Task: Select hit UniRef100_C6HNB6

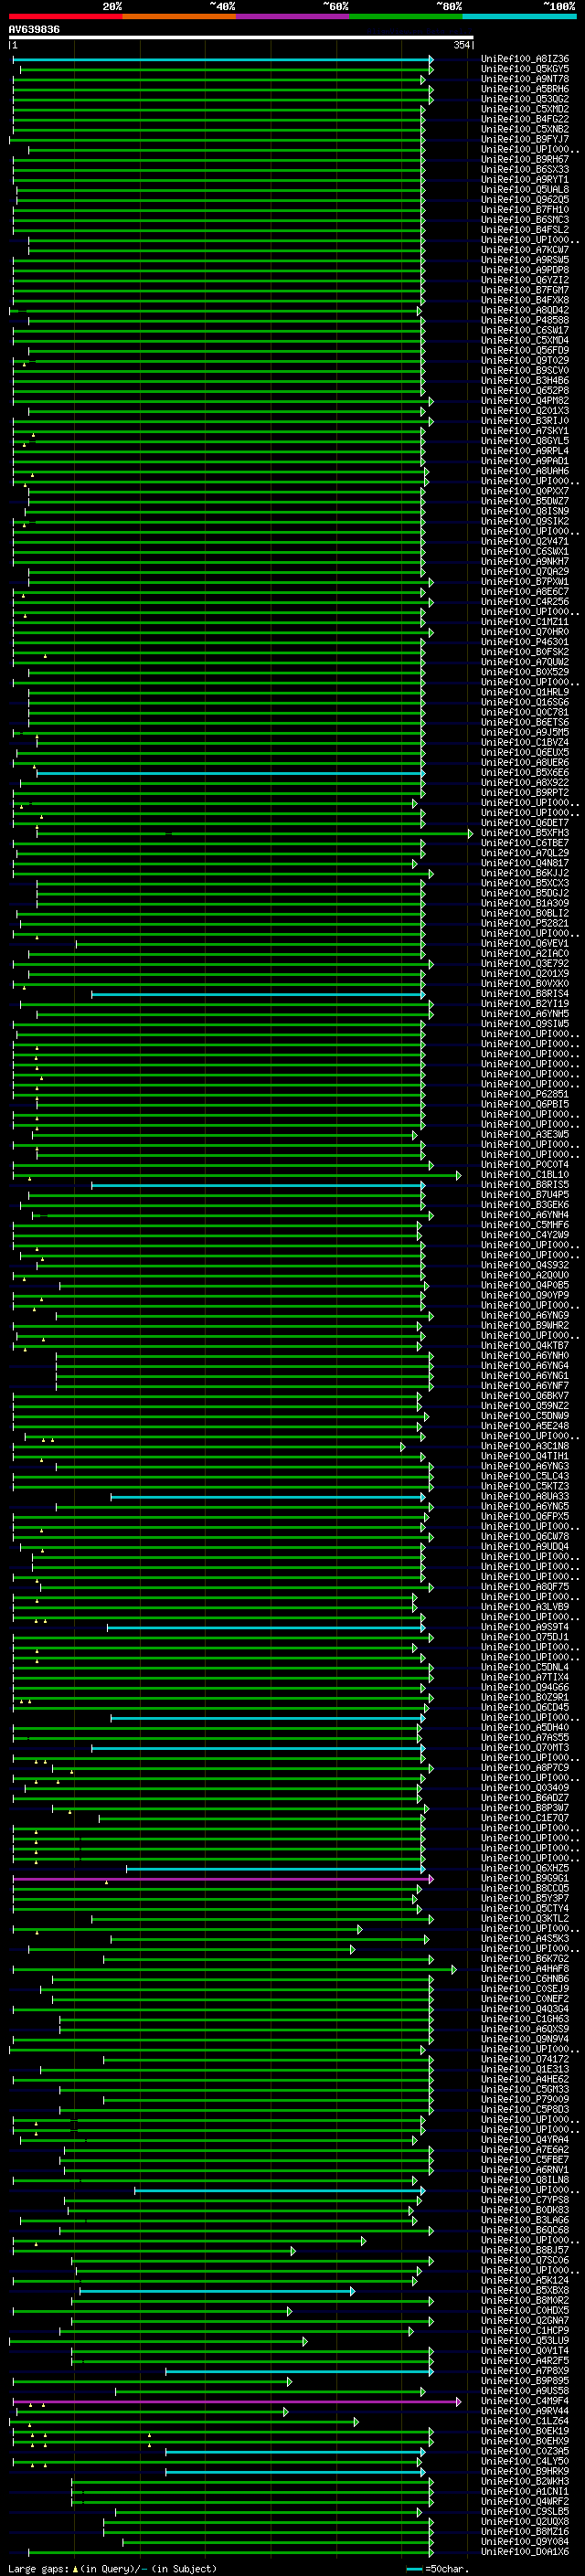Action: click(x=525, y=1979)
